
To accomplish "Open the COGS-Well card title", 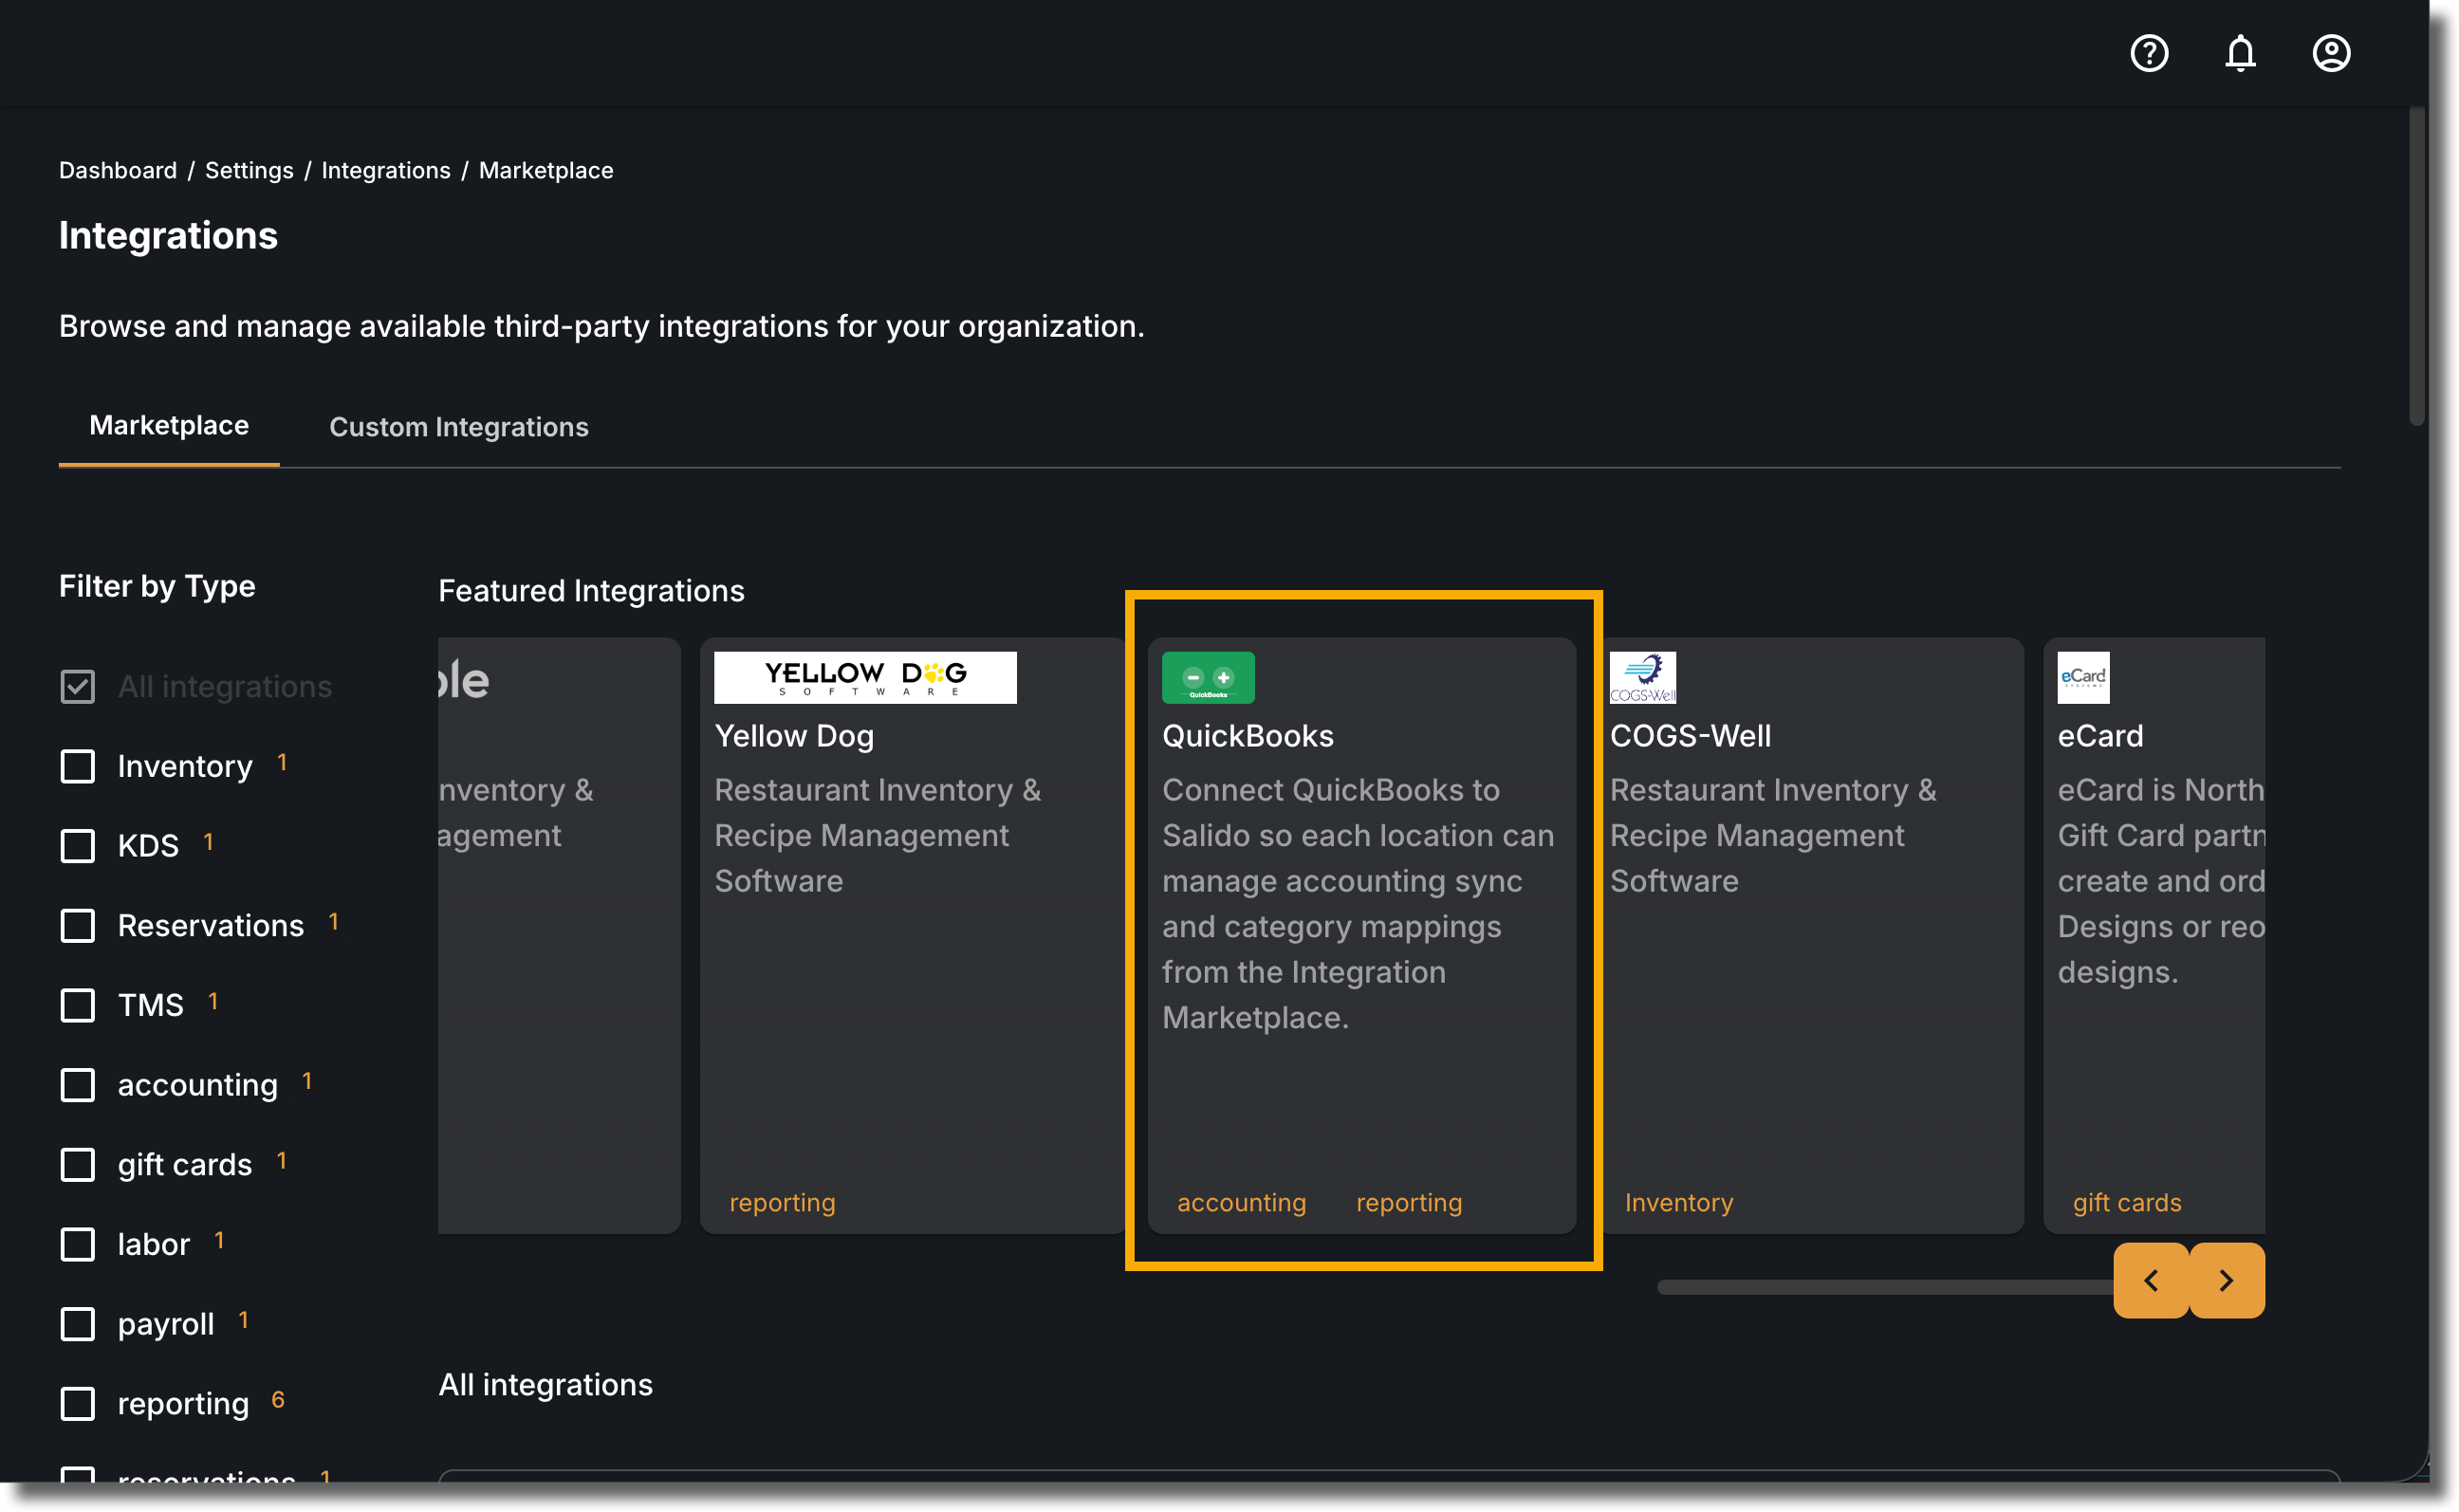I will [x=1690, y=736].
